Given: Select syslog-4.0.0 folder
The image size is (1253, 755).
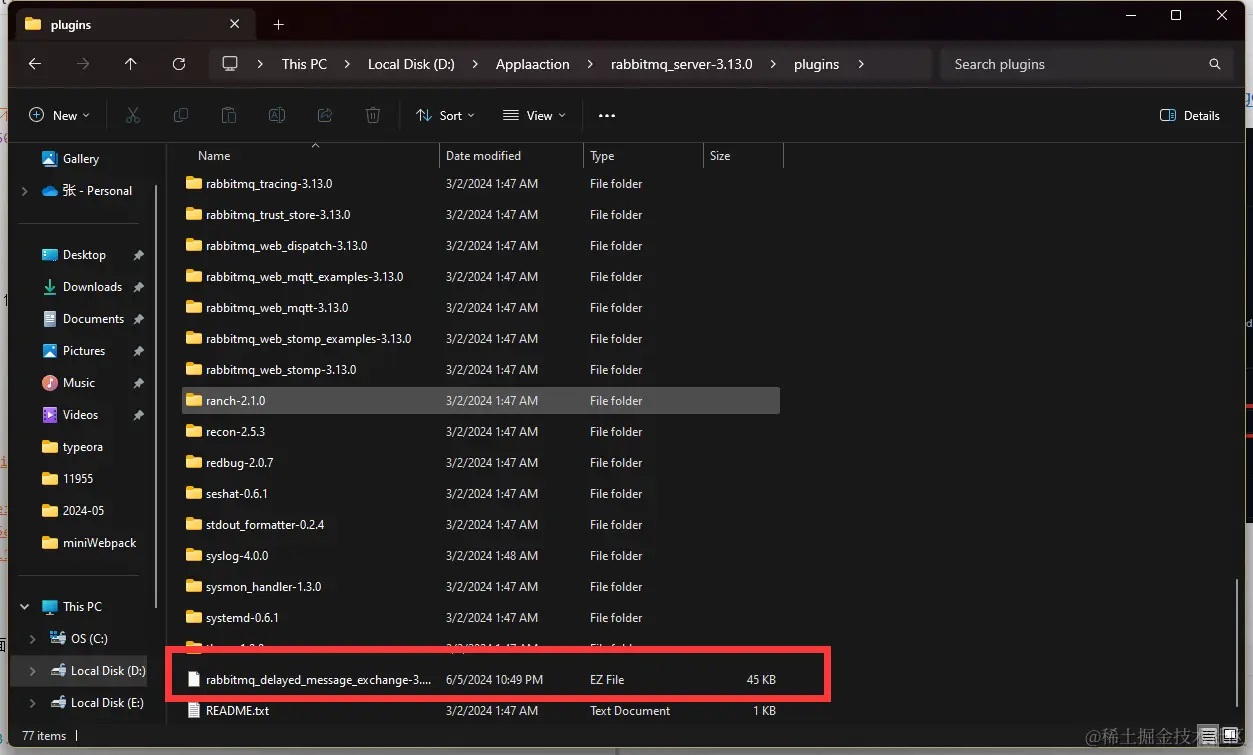Looking at the screenshot, I should click(x=480, y=555).
